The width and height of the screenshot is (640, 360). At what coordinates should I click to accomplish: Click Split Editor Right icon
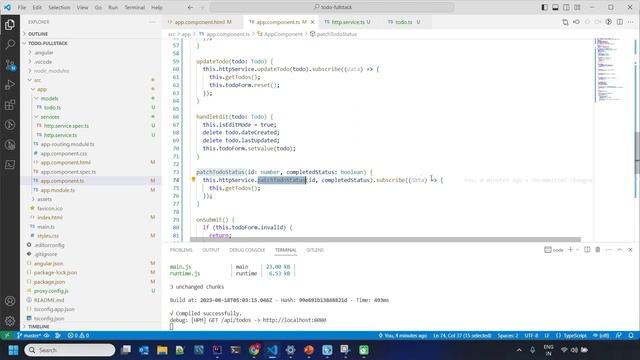(x=620, y=22)
